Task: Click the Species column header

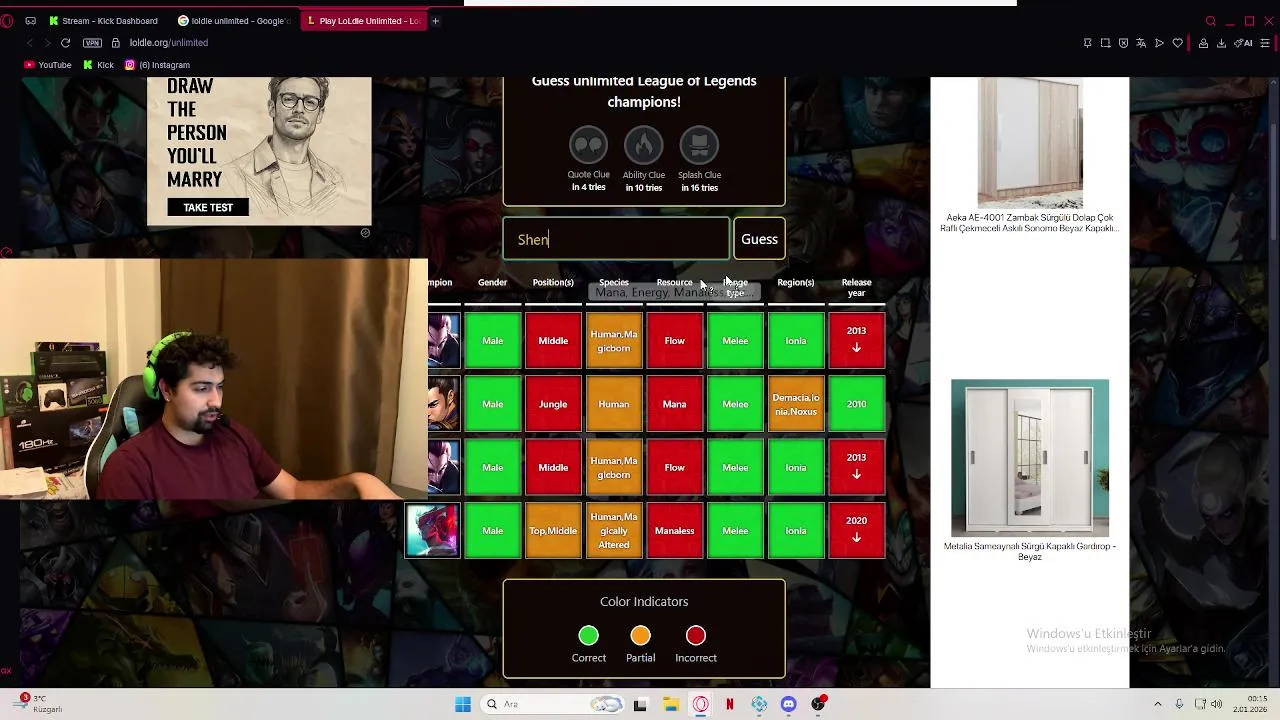Action: coord(614,283)
